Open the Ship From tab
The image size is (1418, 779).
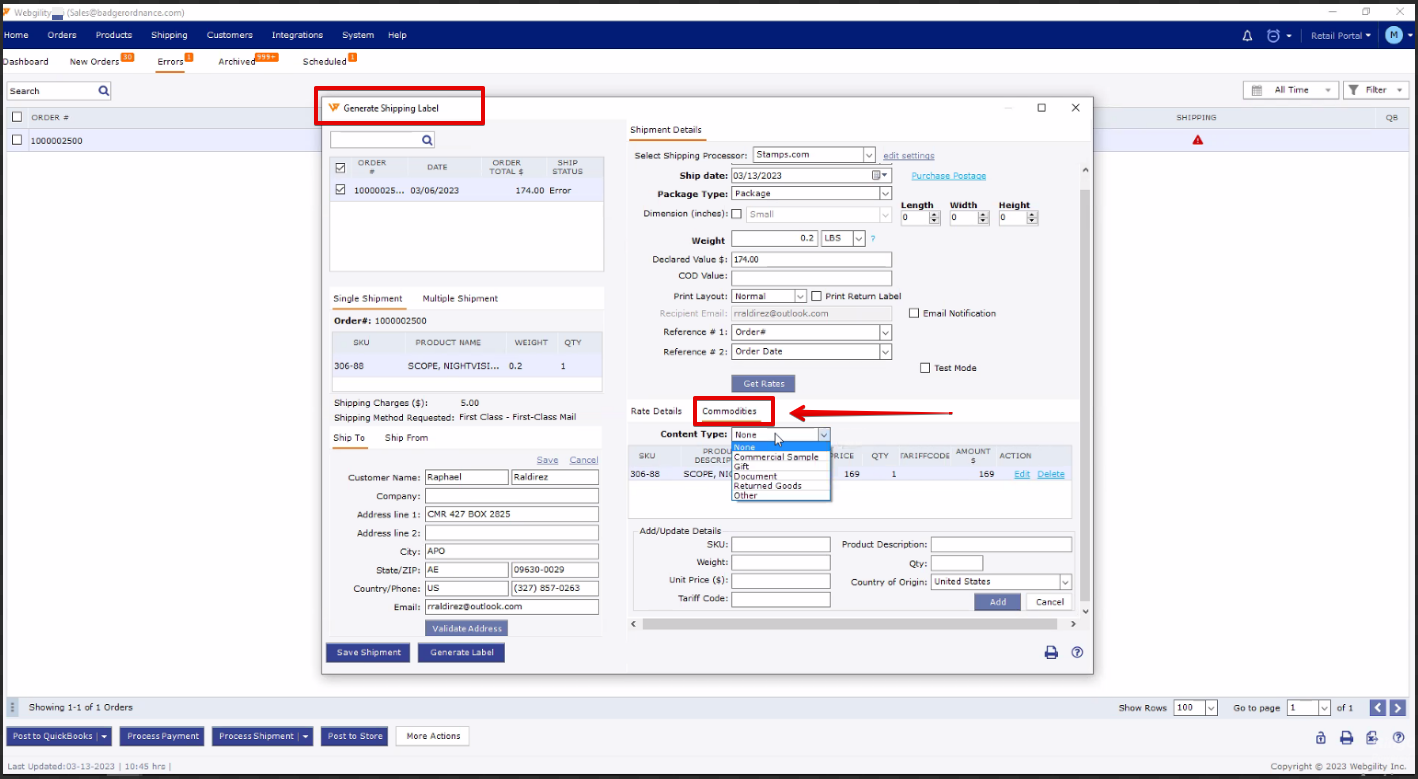[x=406, y=438]
